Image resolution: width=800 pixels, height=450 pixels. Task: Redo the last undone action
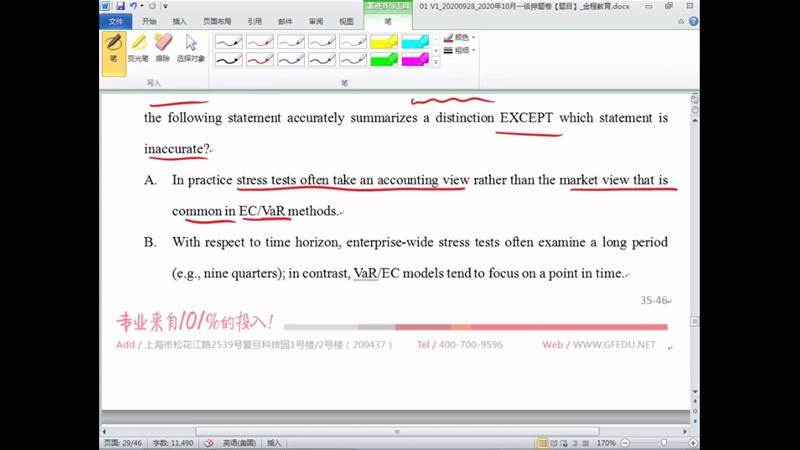[152, 6]
